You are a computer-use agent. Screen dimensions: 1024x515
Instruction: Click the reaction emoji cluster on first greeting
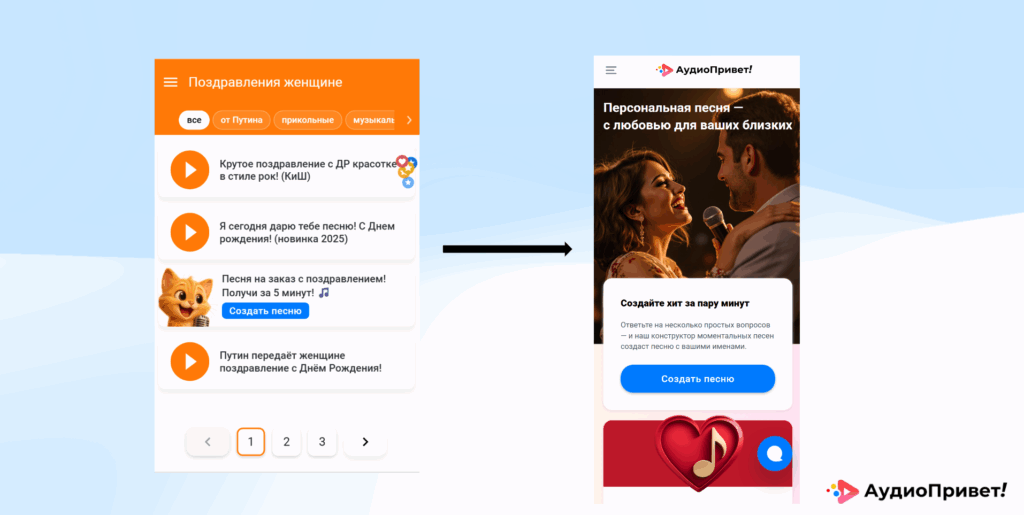coord(407,172)
